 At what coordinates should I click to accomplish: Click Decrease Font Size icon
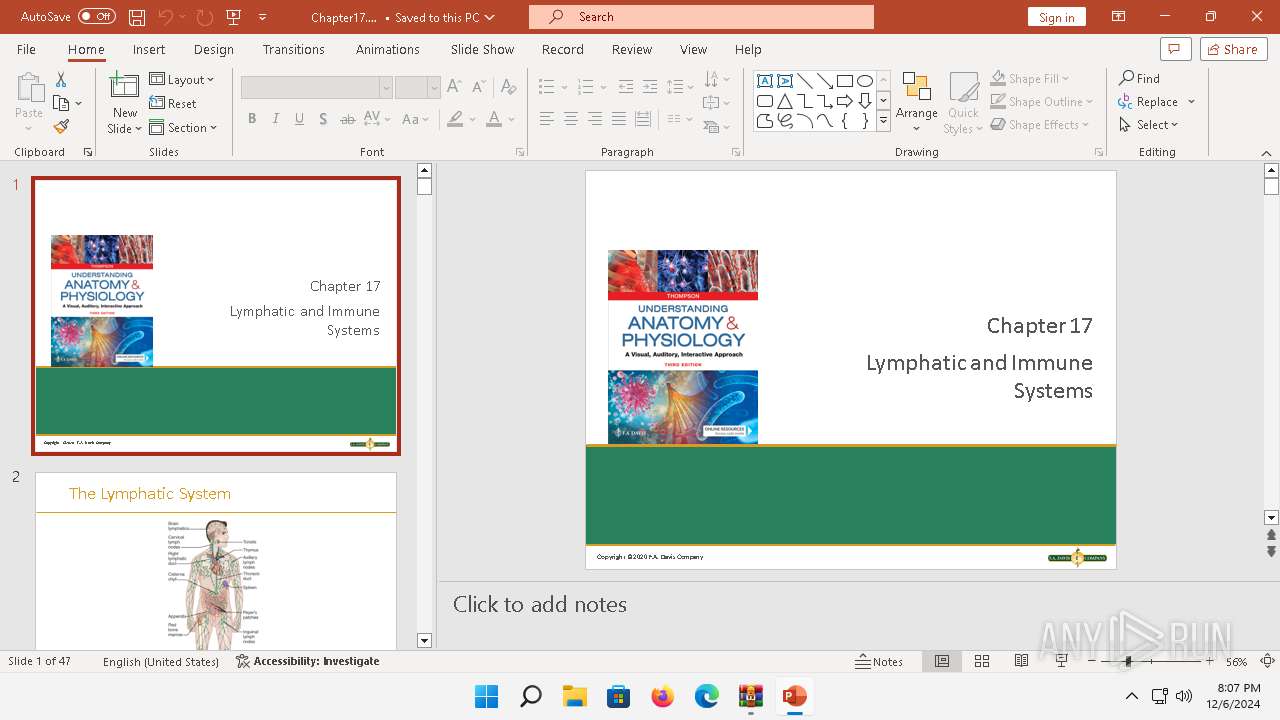[x=480, y=87]
